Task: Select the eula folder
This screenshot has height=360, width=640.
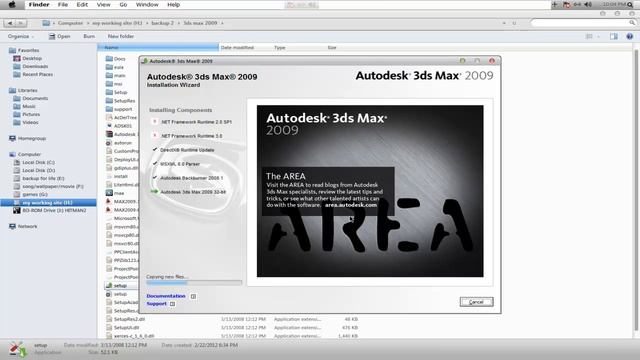Action: point(115,67)
